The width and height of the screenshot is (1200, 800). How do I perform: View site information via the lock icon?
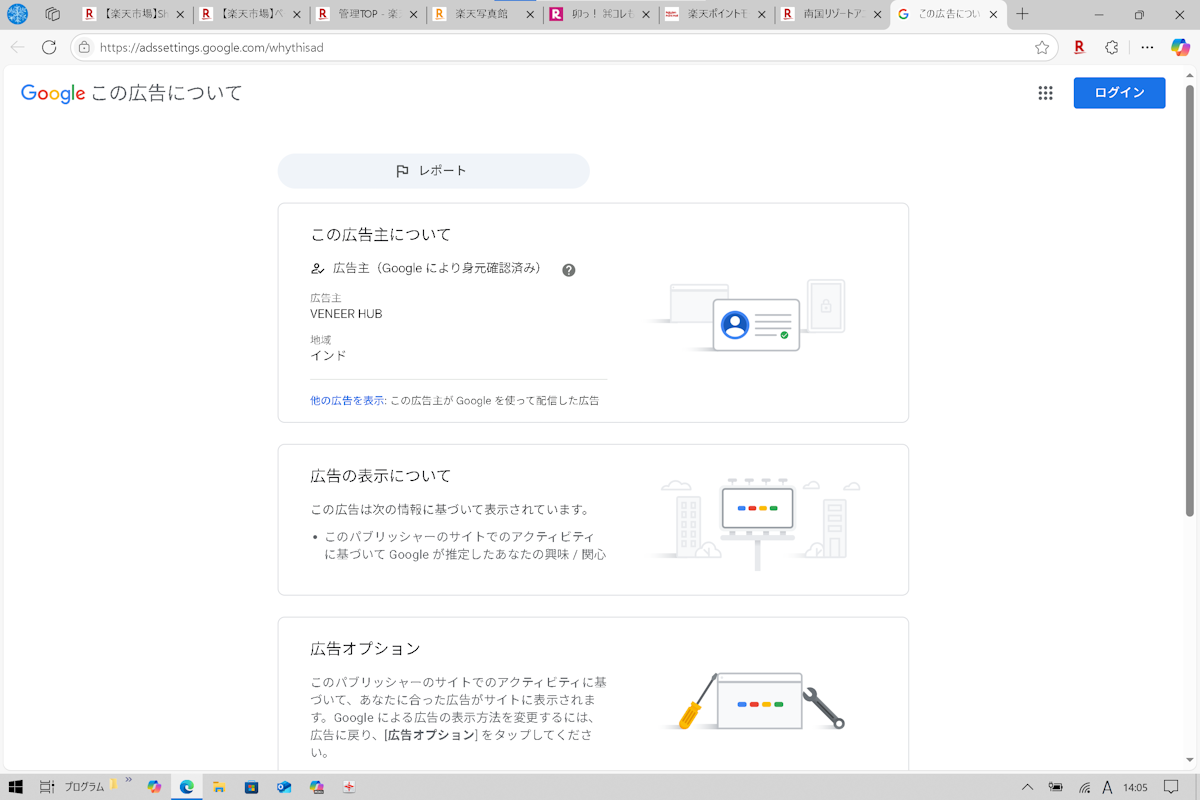coord(84,47)
